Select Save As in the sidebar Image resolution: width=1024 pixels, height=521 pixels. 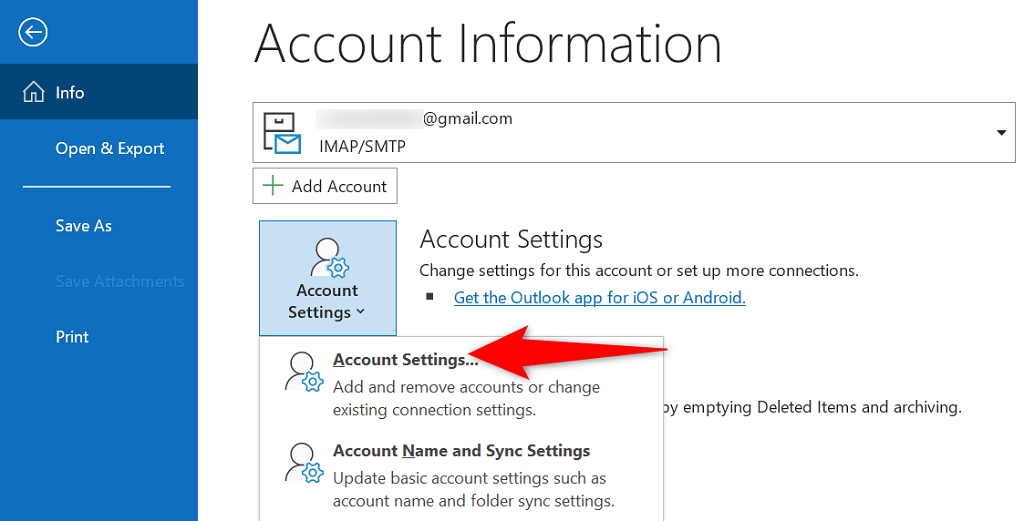[x=83, y=226]
